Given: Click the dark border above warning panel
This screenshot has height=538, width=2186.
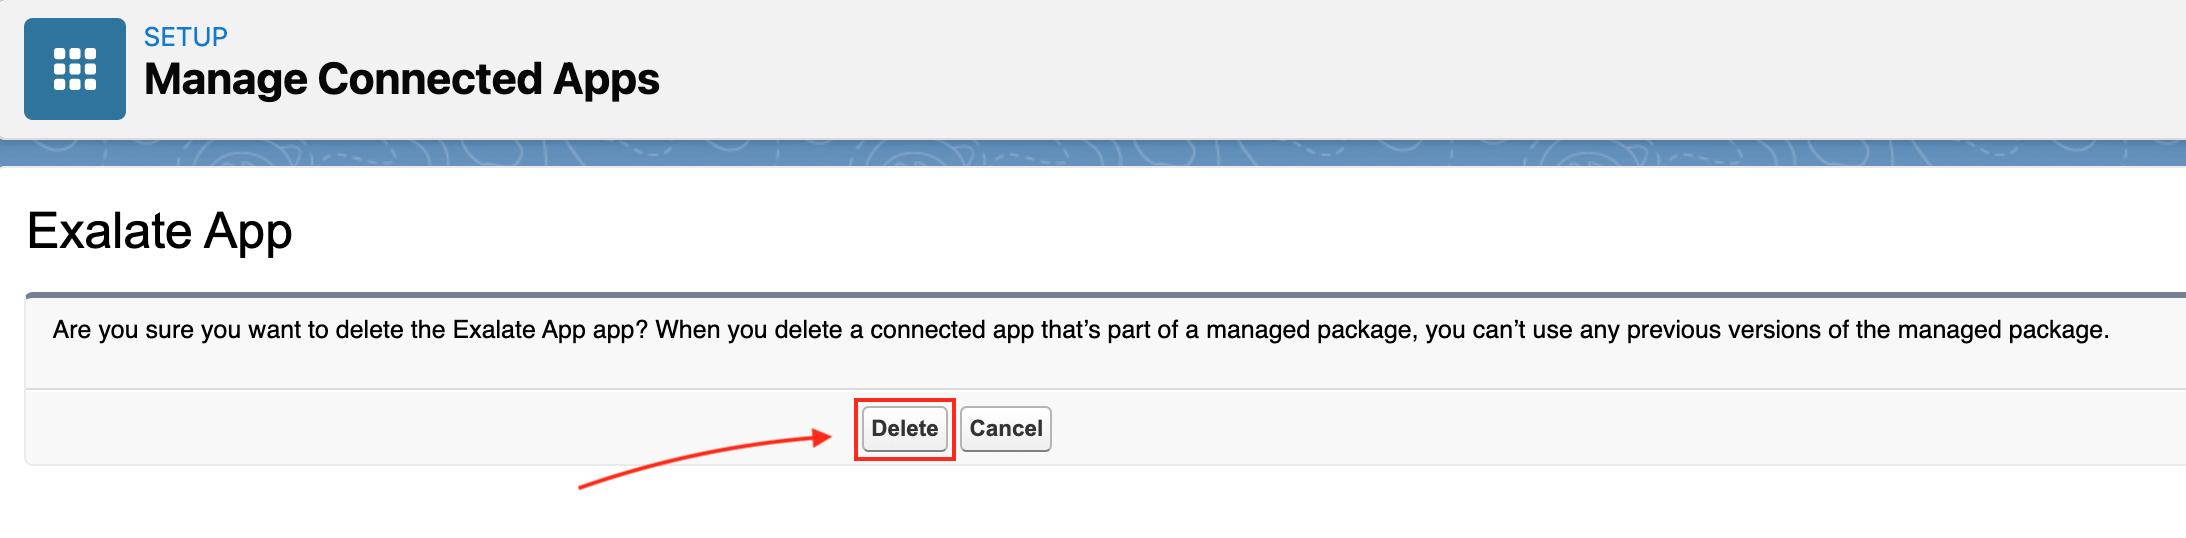Looking at the screenshot, I should point(1100,295).
